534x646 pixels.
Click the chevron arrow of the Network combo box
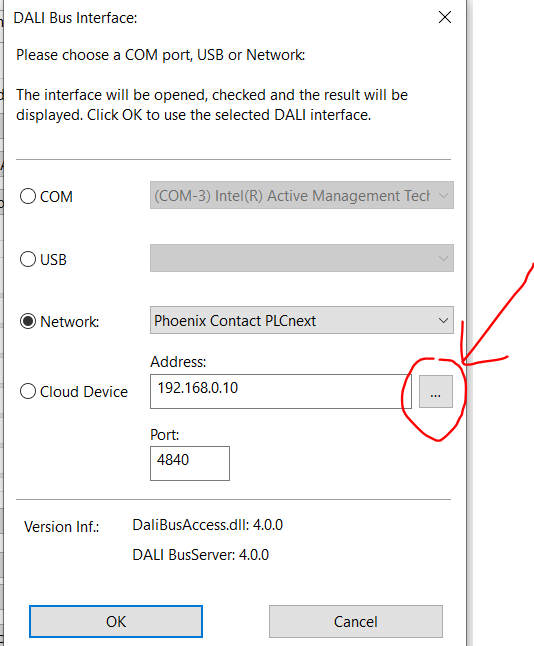coord(443,320)
